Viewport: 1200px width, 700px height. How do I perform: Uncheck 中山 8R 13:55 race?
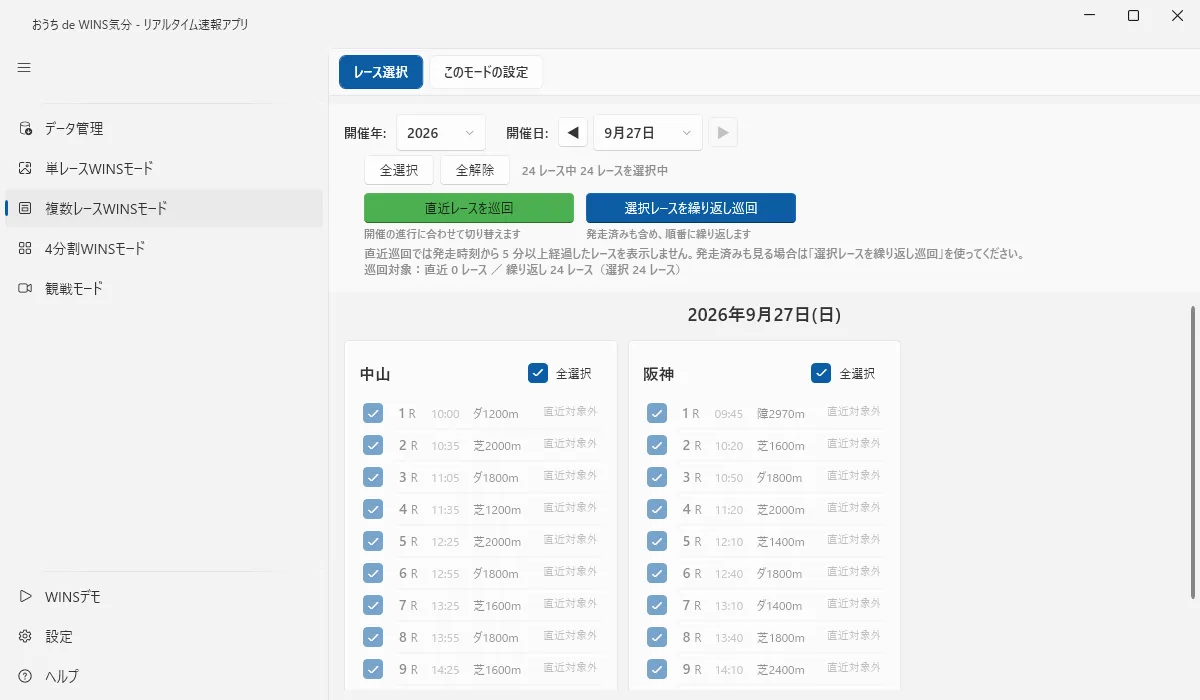373,637
